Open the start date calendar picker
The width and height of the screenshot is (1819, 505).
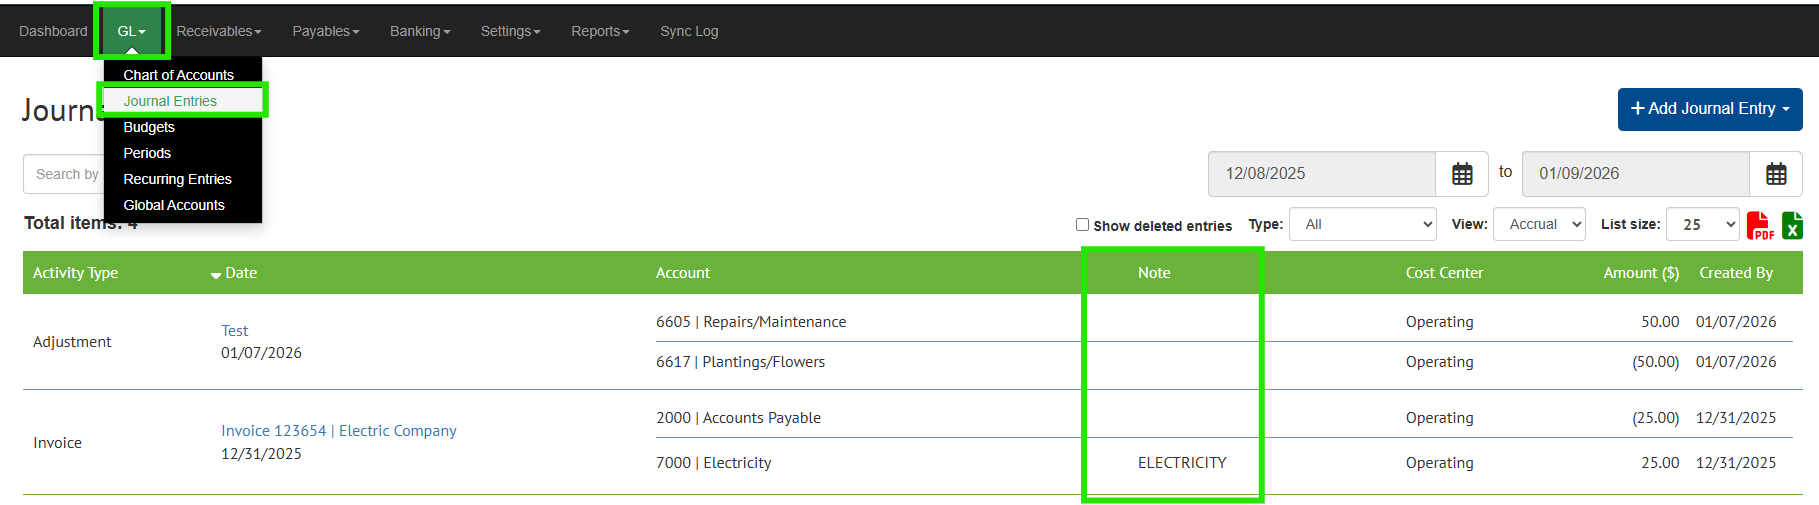(x=1461, y=174)
